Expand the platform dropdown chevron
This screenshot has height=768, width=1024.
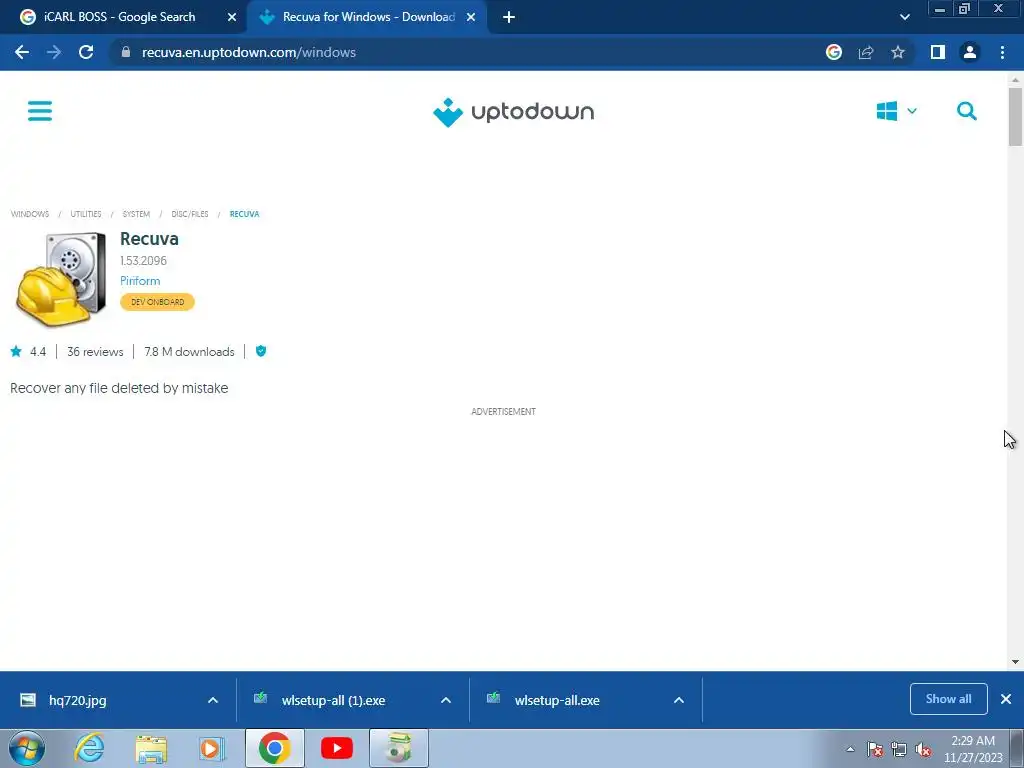[912, 111]
